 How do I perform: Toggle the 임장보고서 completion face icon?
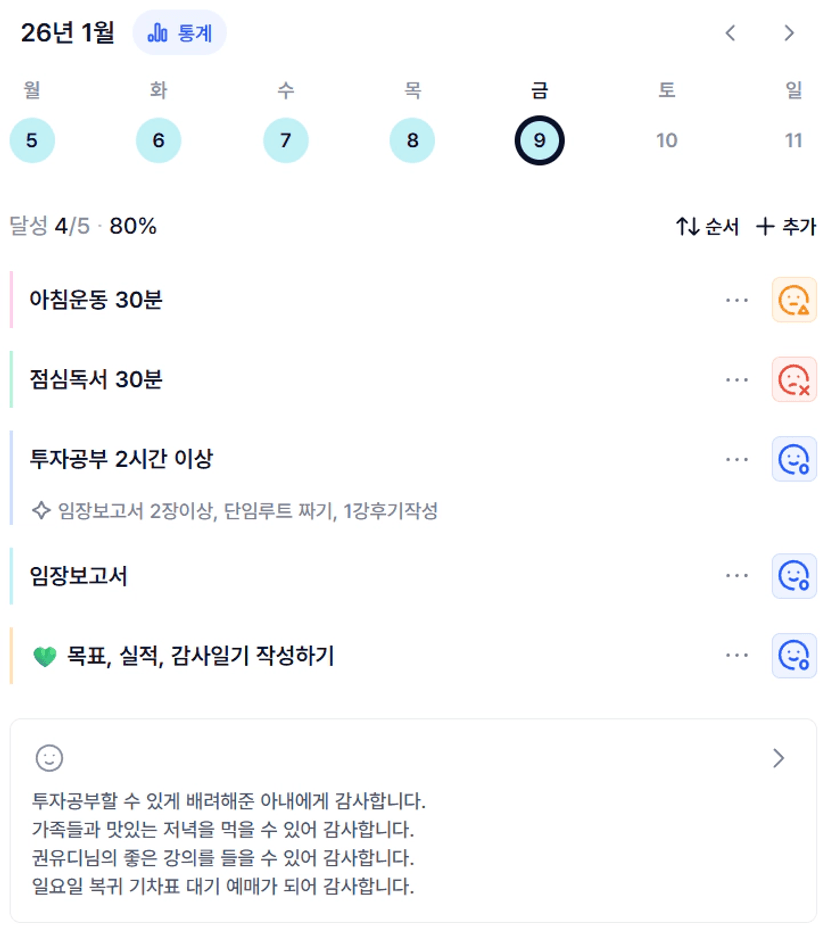[794, 576]
